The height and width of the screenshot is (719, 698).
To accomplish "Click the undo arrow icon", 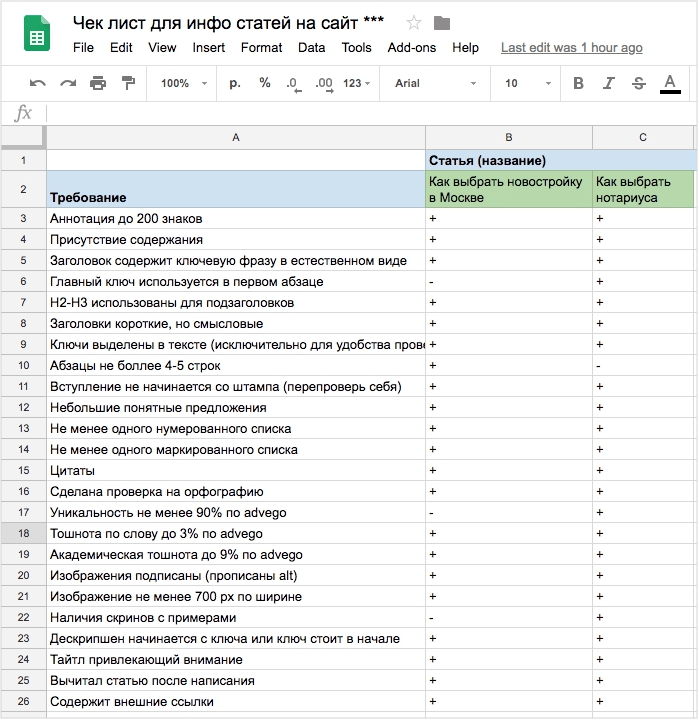I will 38,83.
